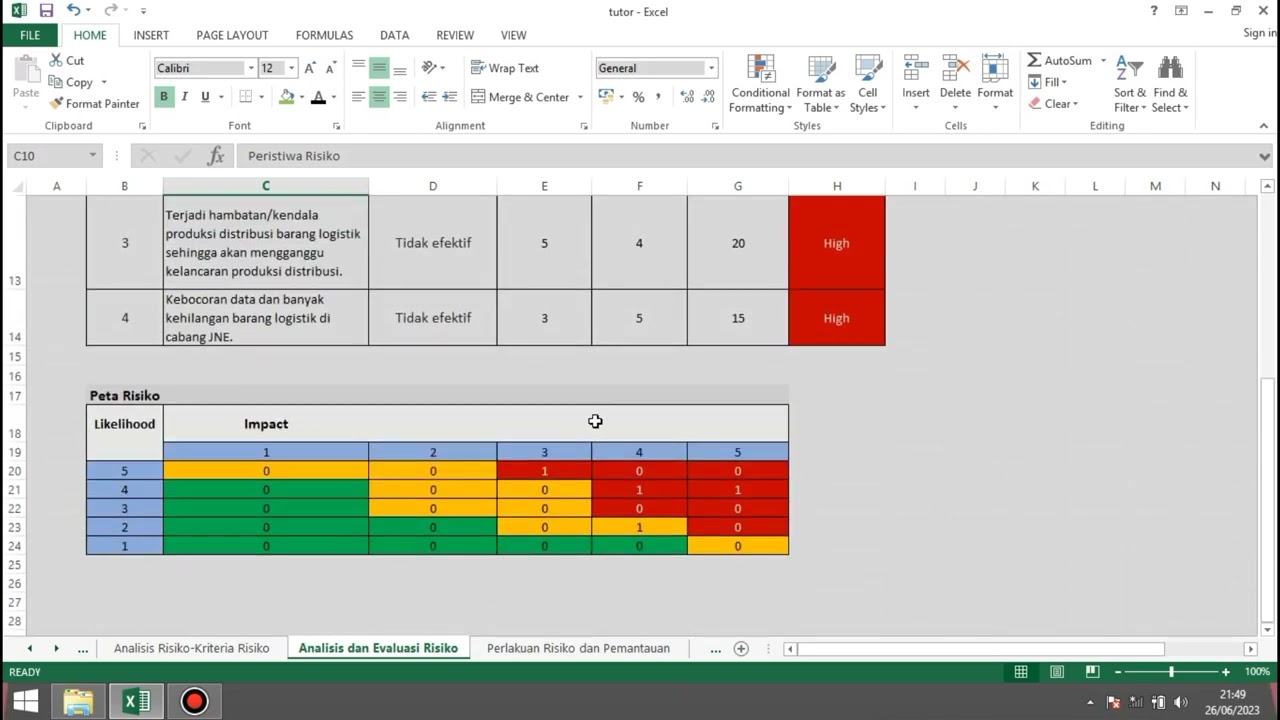Viewport: 1280px width, 720px height.
Task: Open Sort & Filter options
Action: click(1130, 84)
